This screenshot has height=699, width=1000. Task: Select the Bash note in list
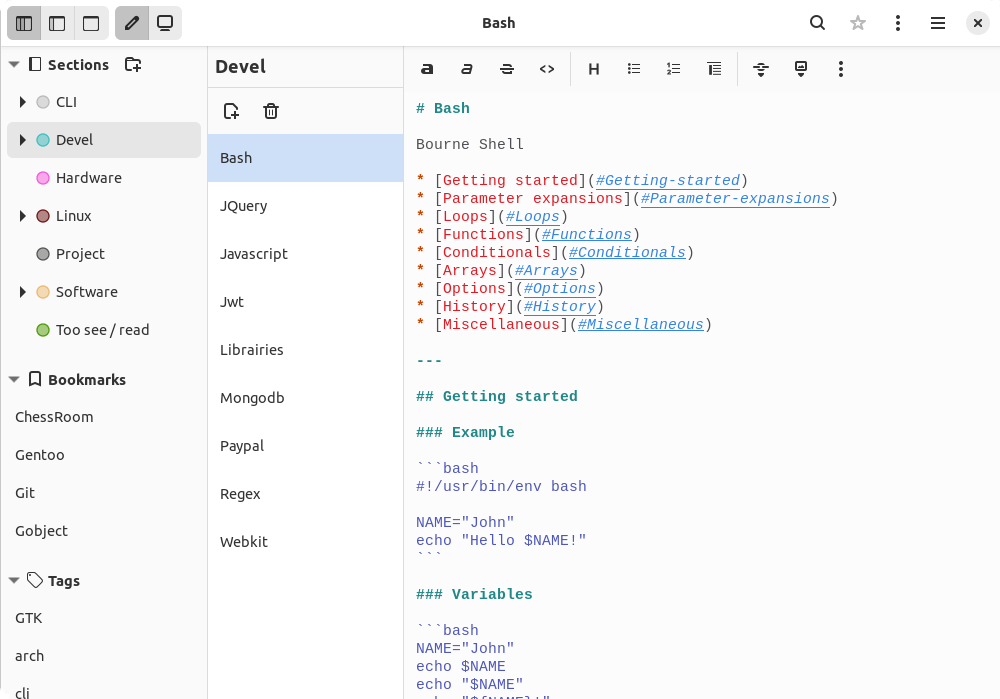[305, 158]
